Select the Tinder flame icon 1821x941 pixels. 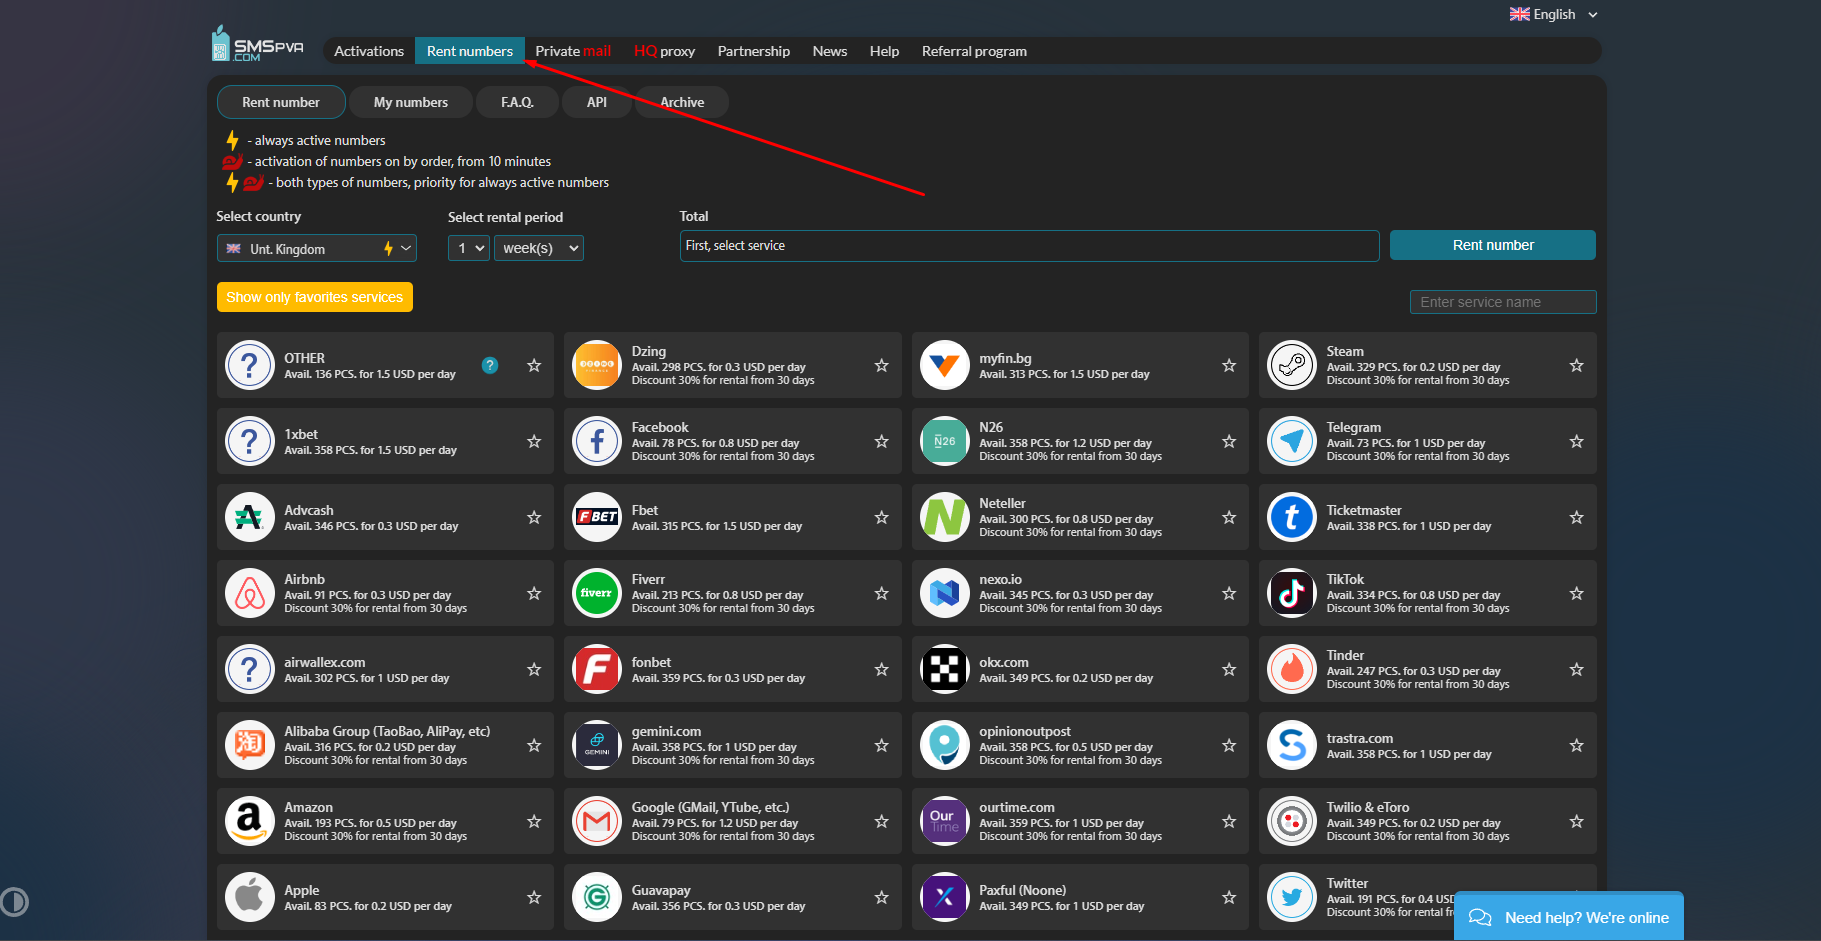point(1292,669)
